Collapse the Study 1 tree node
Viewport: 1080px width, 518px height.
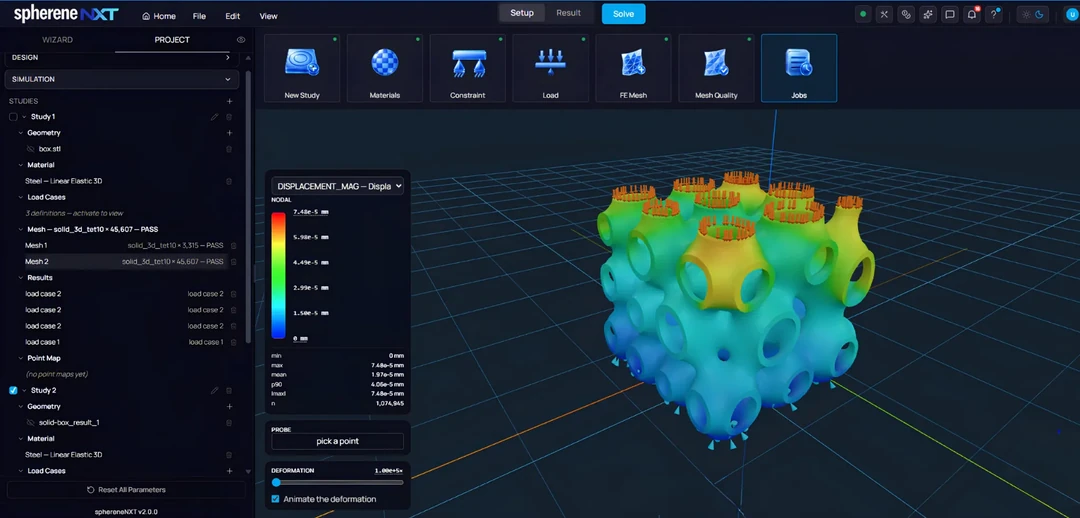coord(24,117)
